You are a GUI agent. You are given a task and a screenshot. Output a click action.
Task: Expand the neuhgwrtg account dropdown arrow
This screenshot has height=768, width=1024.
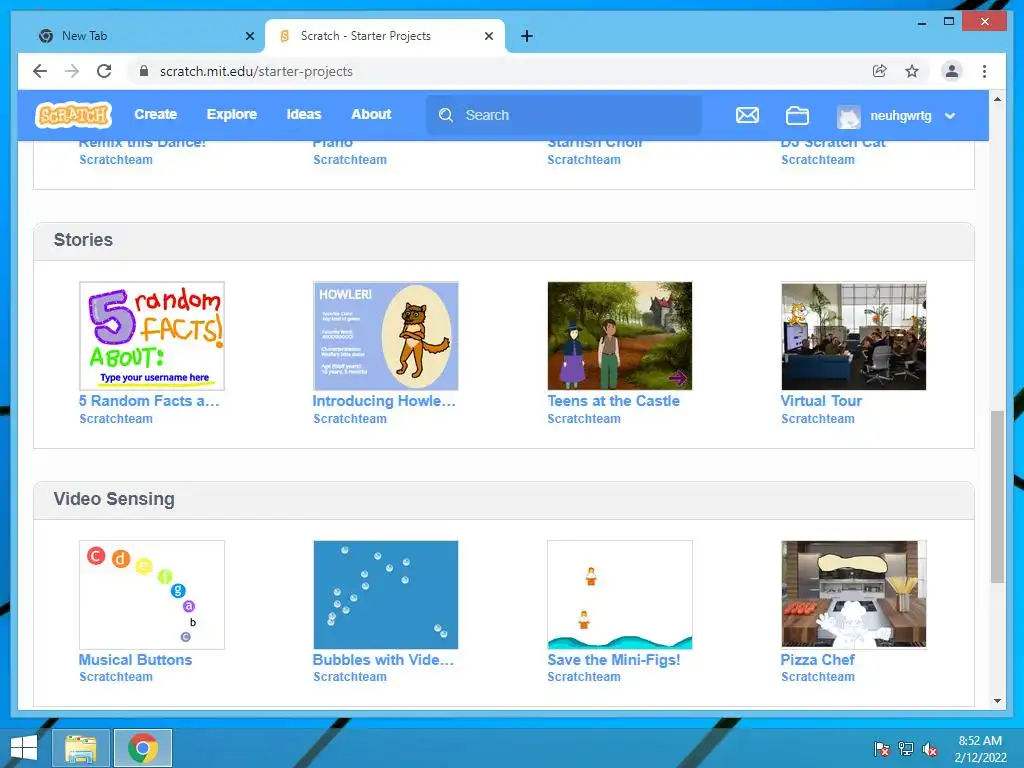coord(950,116)
